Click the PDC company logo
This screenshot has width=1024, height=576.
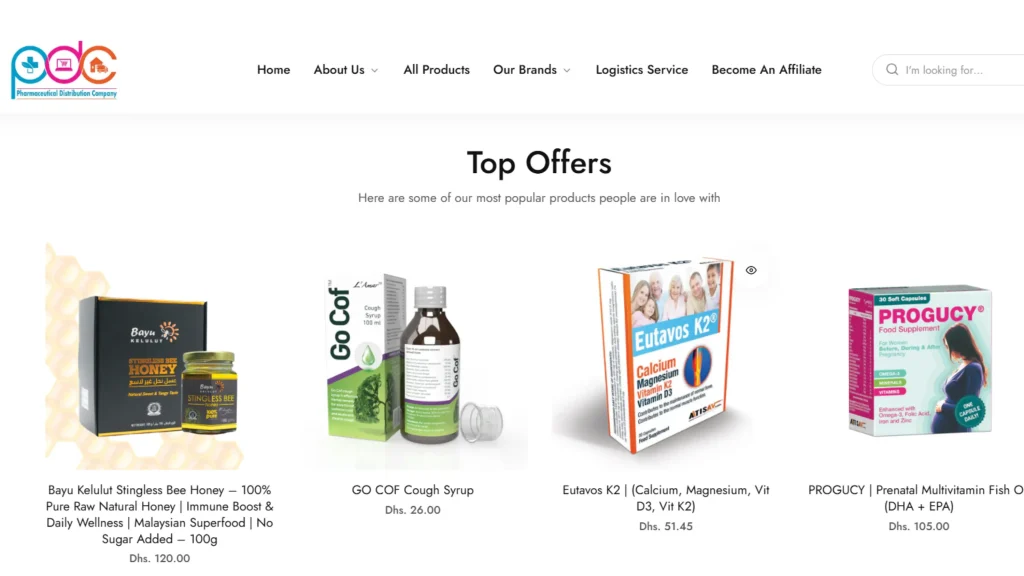tap(64, 70)
